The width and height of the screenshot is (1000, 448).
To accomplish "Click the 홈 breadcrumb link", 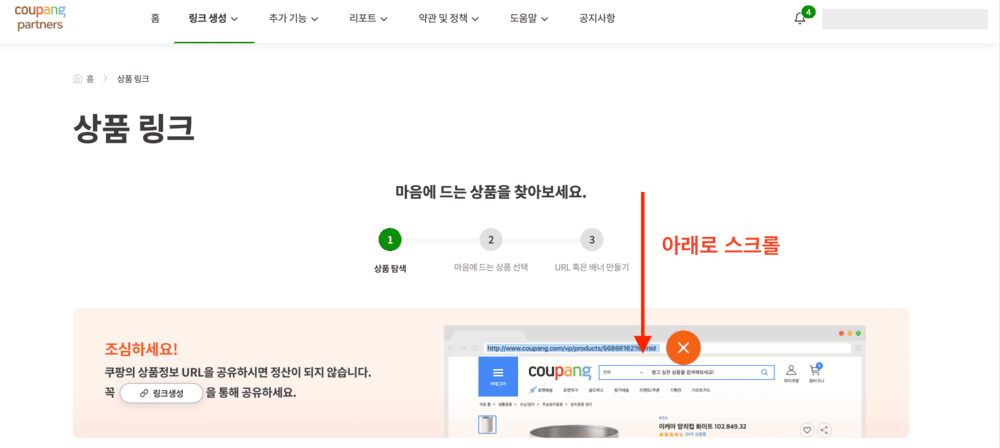I will coord(90,78).
